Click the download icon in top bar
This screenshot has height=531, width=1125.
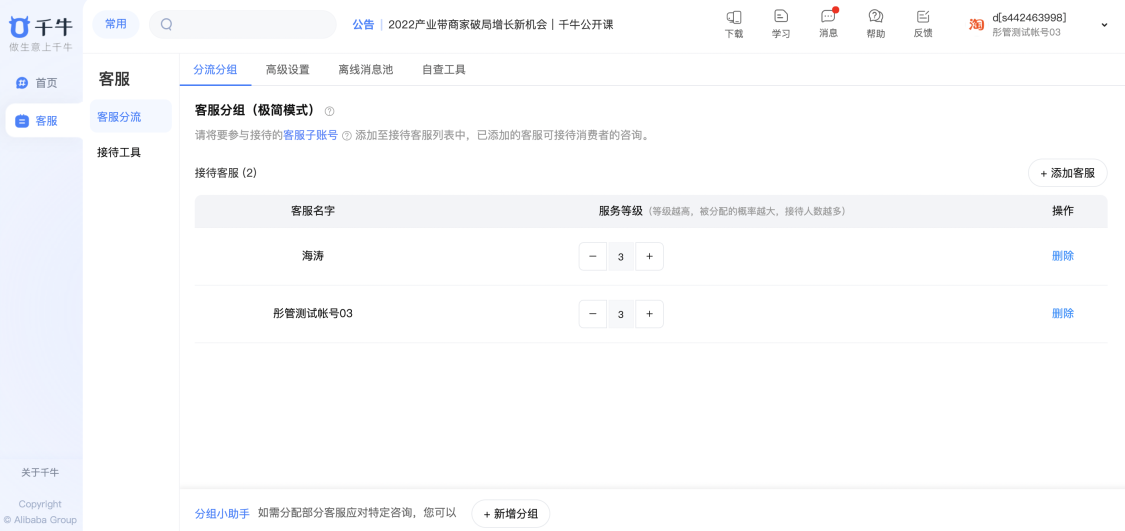(733, 18)
